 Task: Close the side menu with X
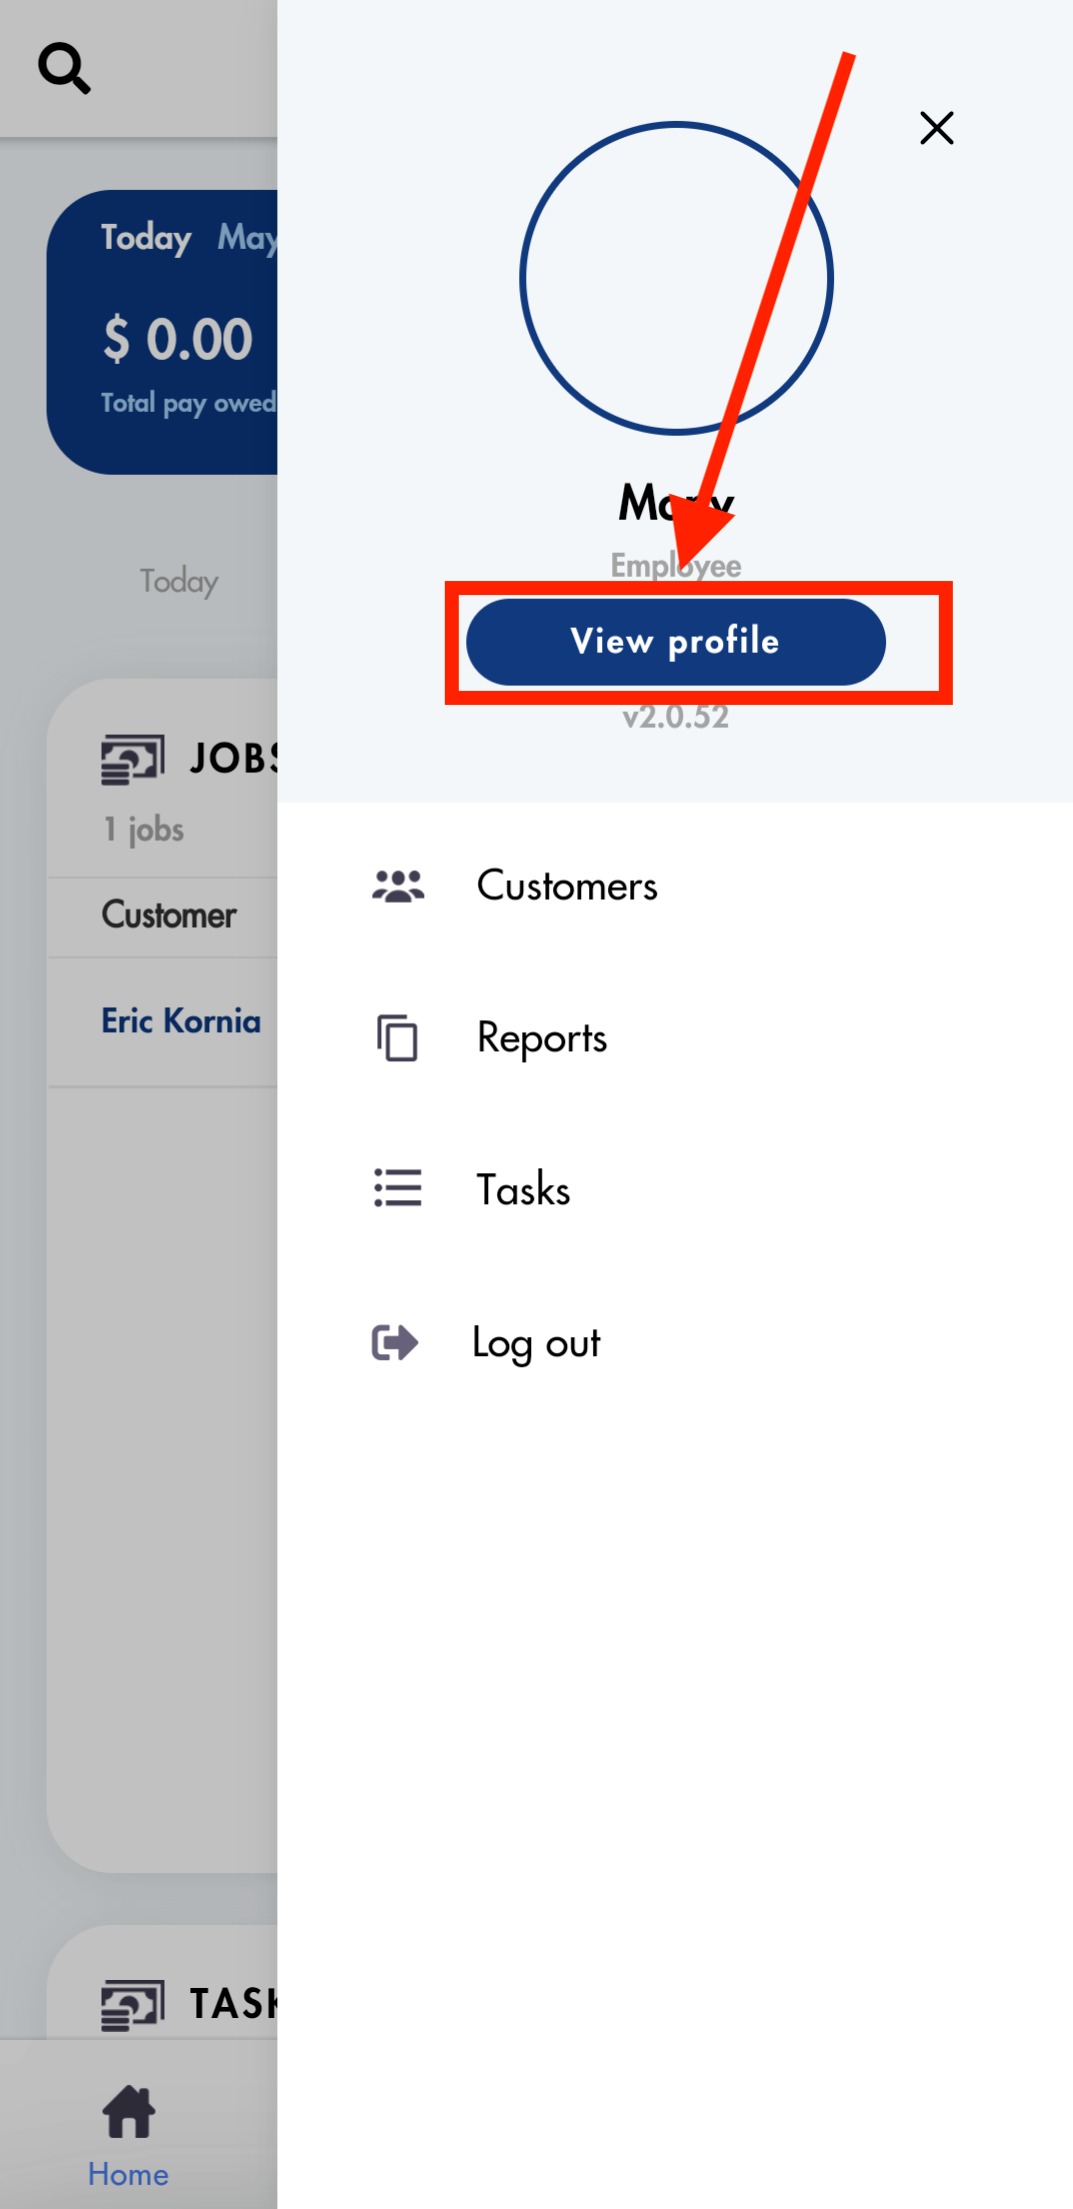pyautogui.click(x=936, y=128)
